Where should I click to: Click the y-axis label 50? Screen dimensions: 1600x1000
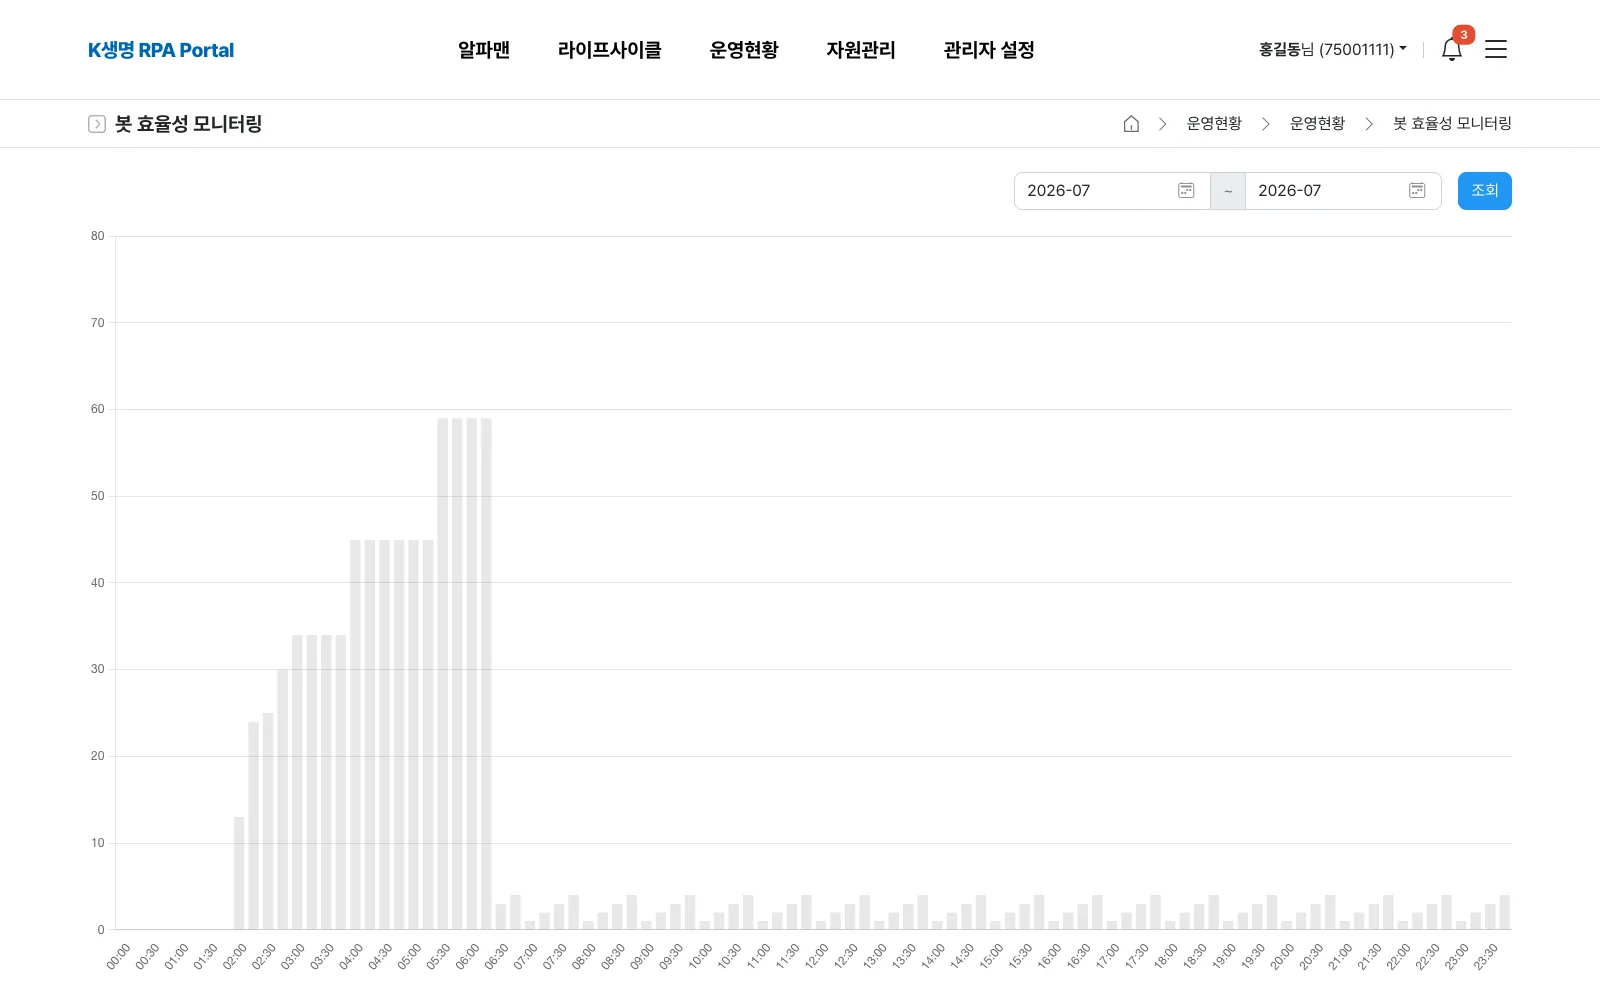[x=97, y=496]
